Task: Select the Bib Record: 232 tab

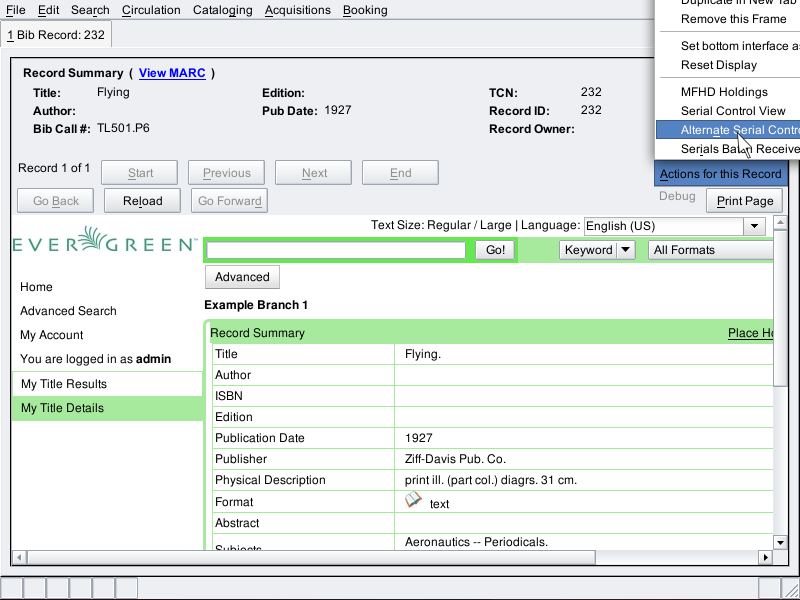Action: tap(56, 35)
